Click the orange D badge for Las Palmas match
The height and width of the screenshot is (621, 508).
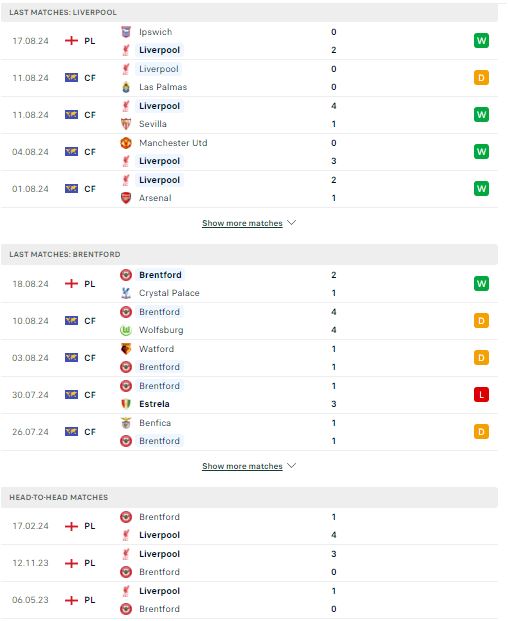point(481,78)
